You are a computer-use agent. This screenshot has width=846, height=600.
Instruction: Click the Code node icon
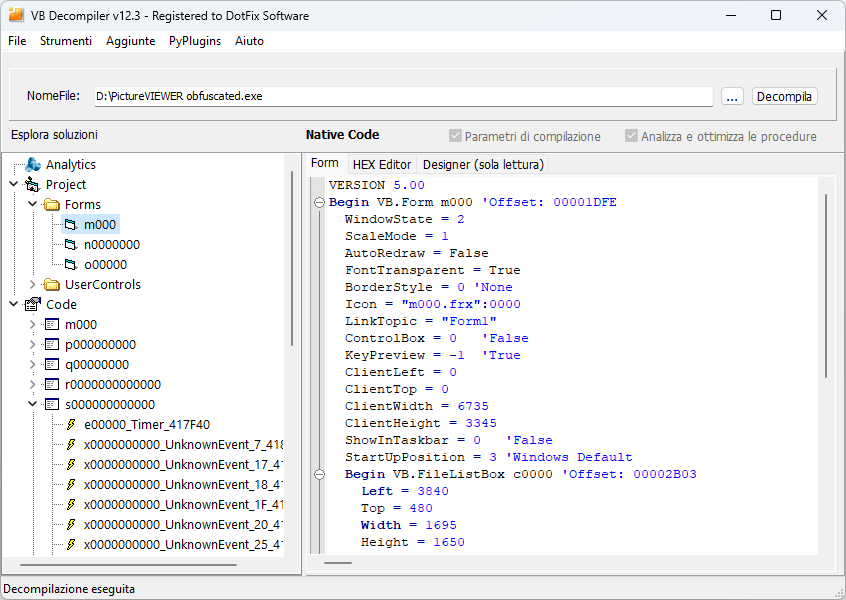click(x=32, y=304)
